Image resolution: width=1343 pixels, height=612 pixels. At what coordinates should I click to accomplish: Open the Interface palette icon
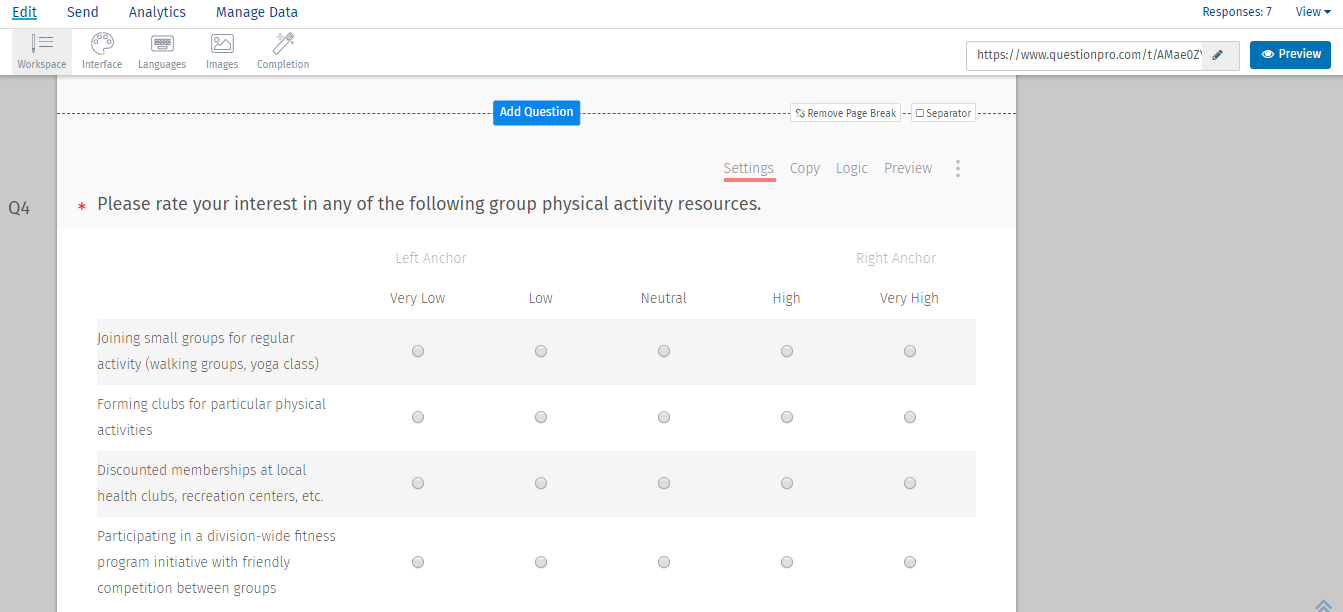tap(102, 44)
